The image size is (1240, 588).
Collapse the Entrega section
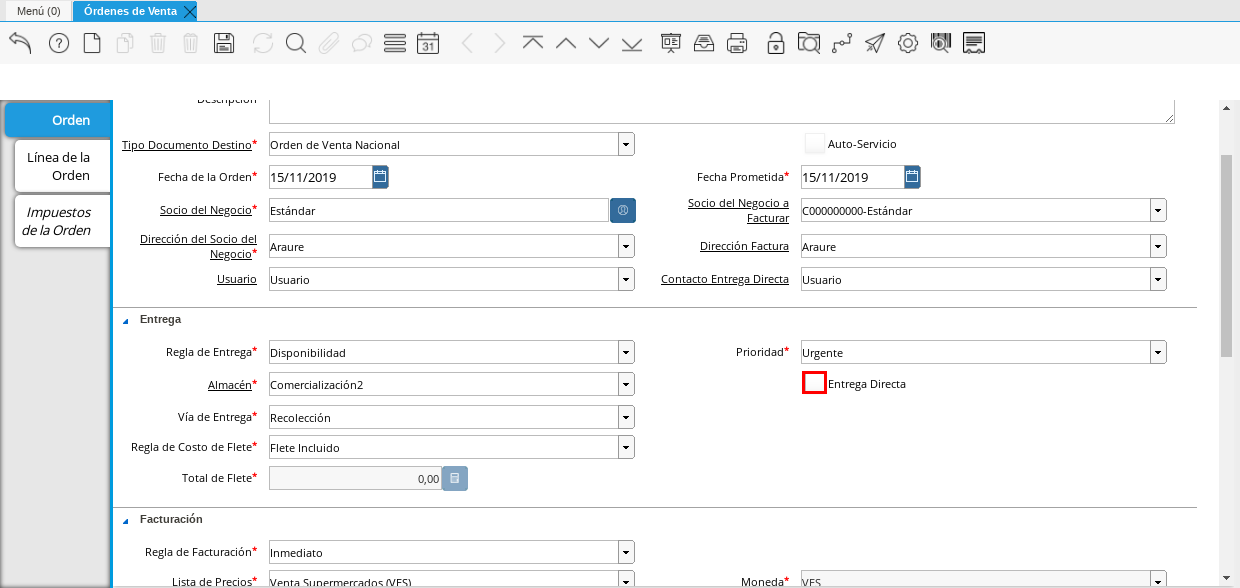point(126,320)
